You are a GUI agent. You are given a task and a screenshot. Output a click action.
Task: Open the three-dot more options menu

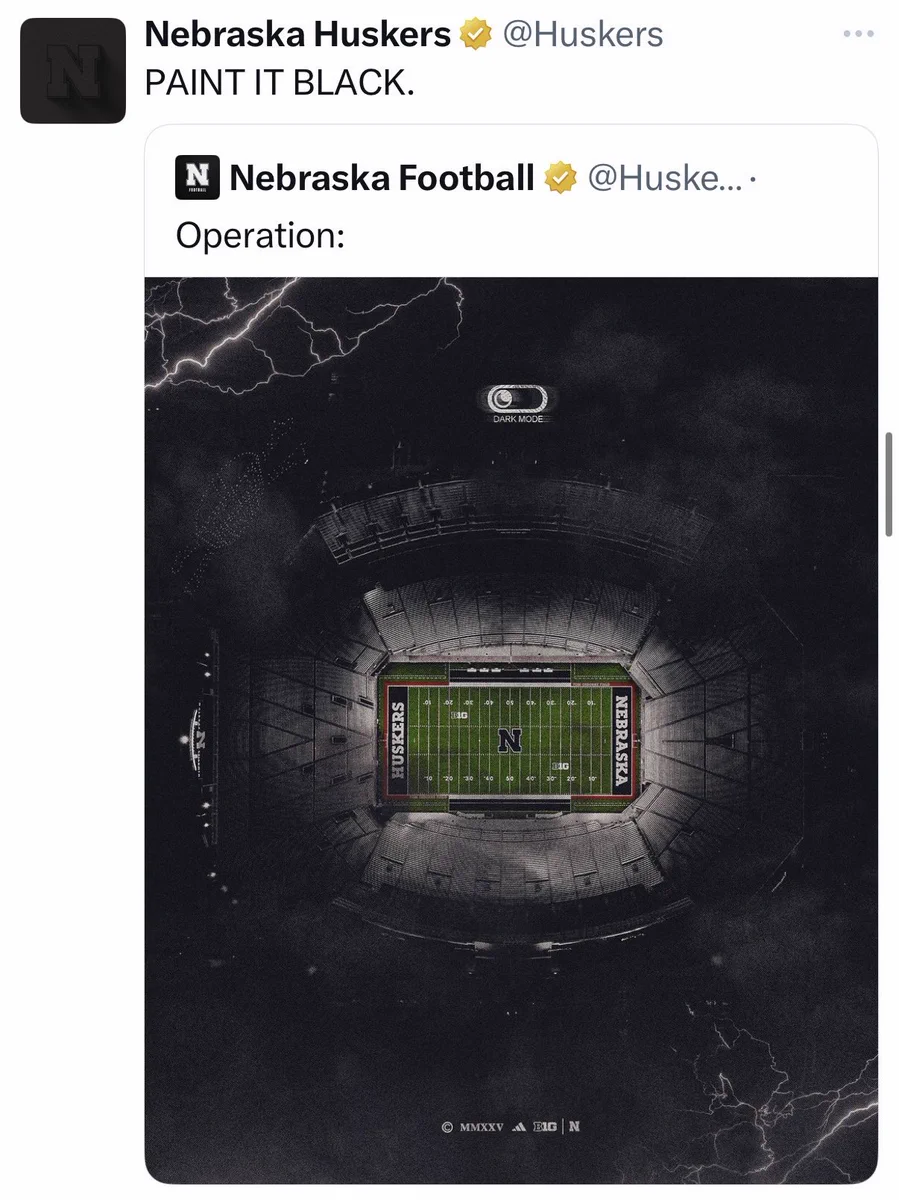[x=858, y=34]
